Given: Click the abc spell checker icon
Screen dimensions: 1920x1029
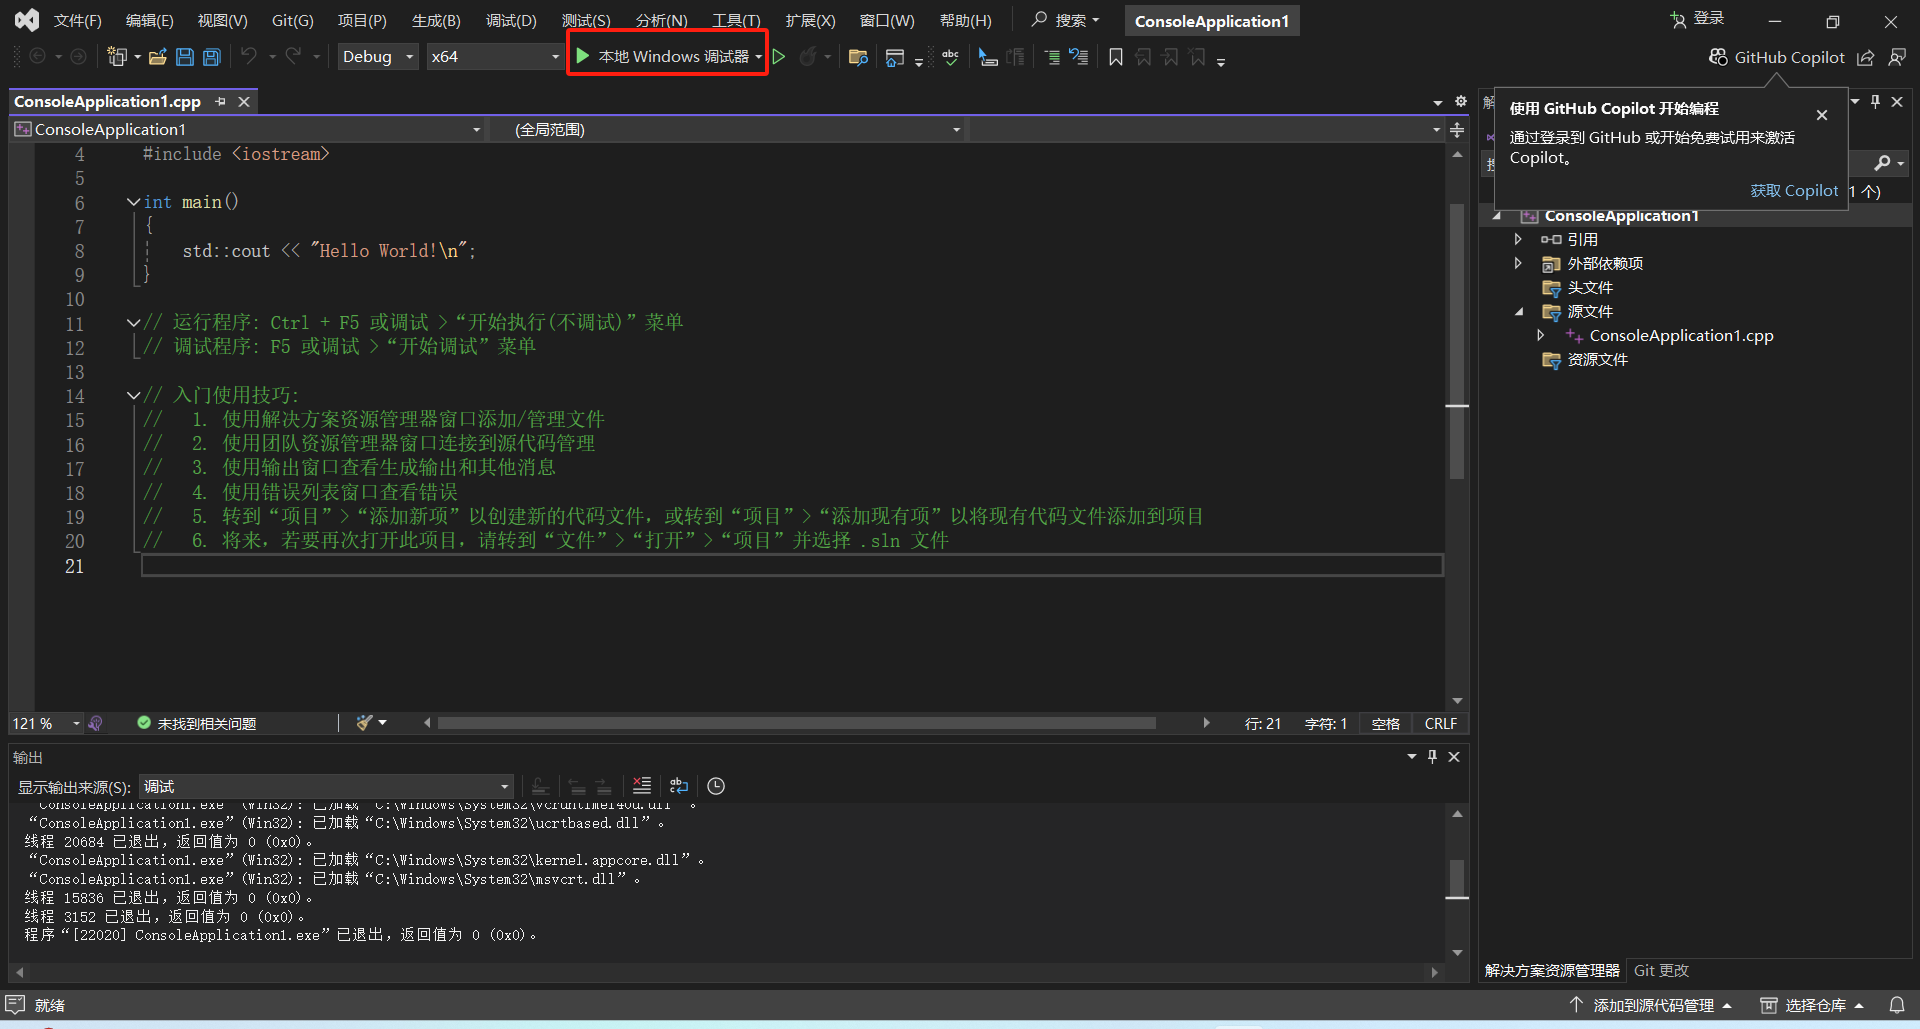Looking at the screenshot, I should (950, 57).
